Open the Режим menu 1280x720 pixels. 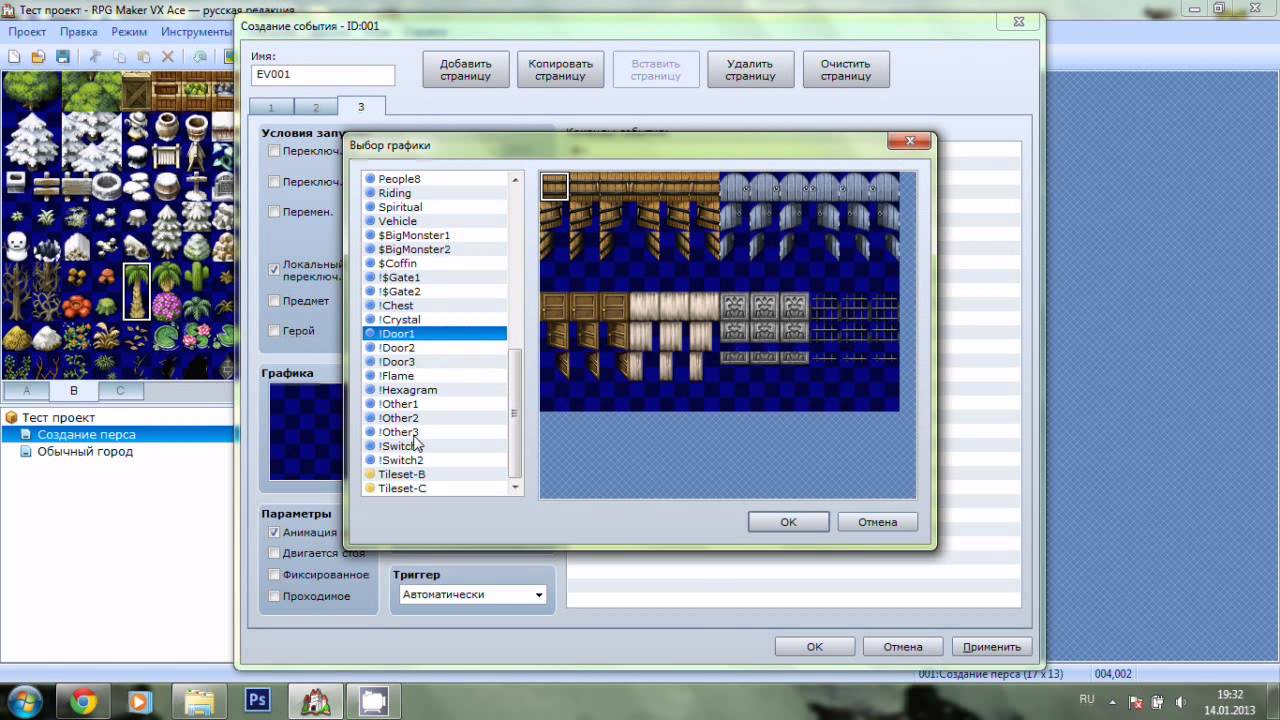pyautogui.click(x=129, y=32)
